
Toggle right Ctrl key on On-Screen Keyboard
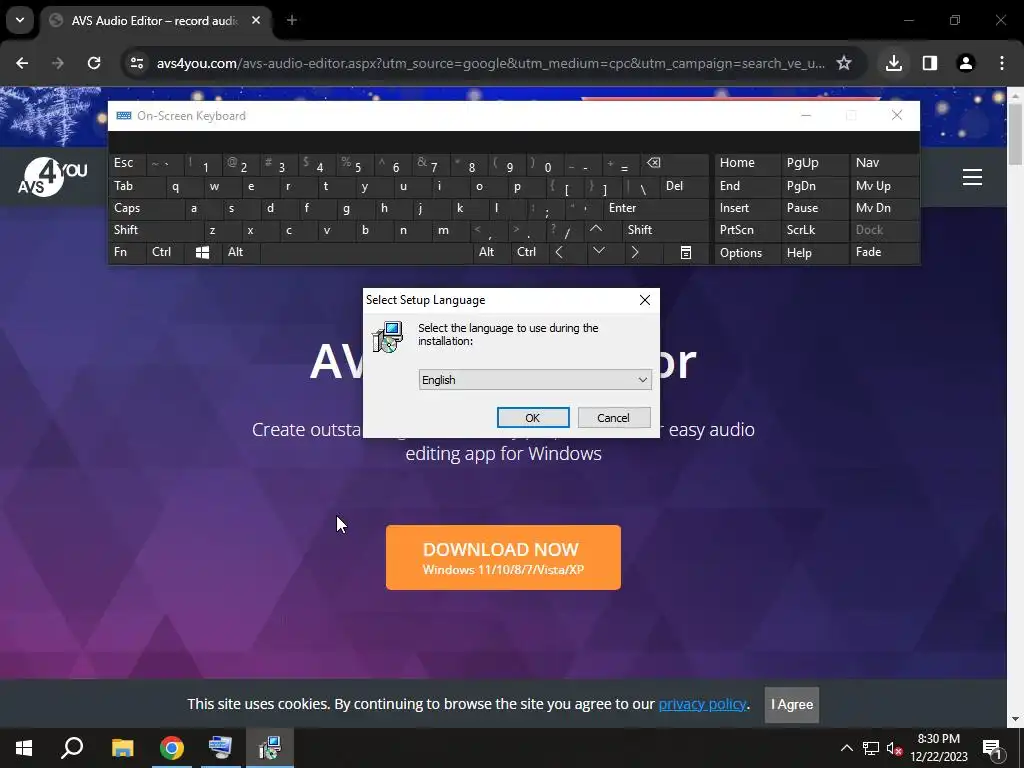[x=529, y=252]
